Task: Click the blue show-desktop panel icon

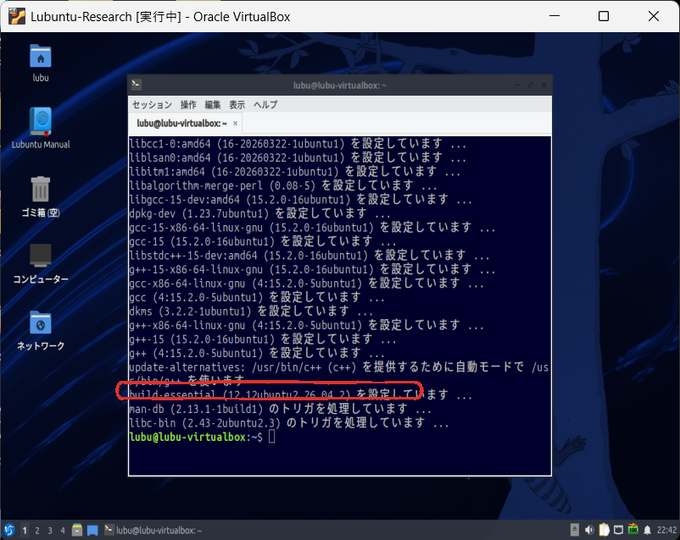Action: point(92,530)
